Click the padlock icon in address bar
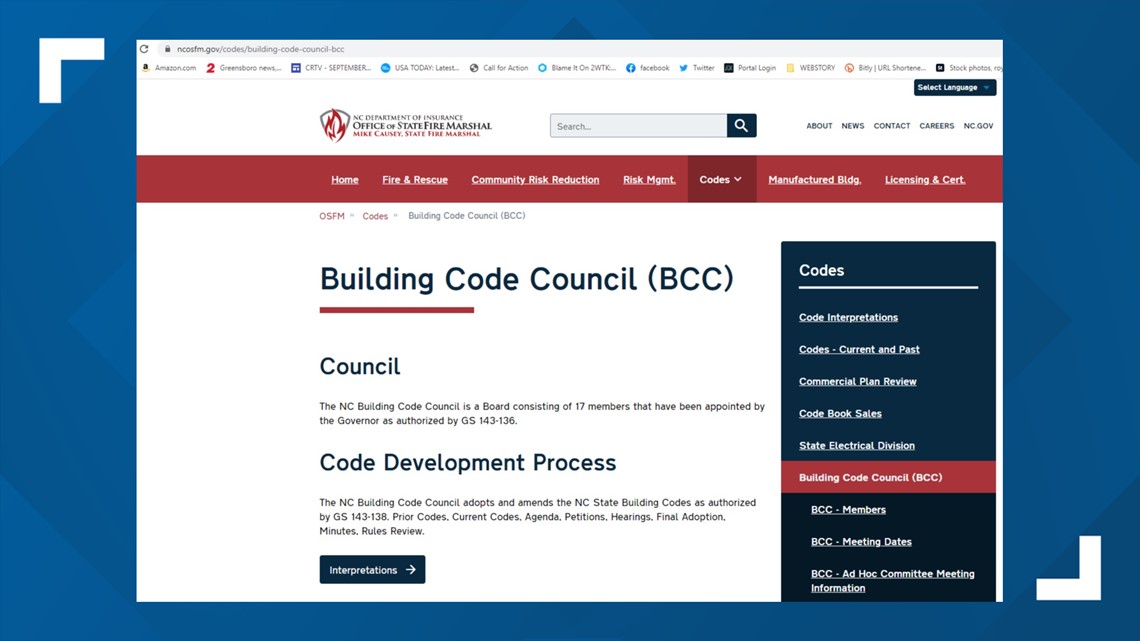1140x641 pixels. tap(167, 49)
